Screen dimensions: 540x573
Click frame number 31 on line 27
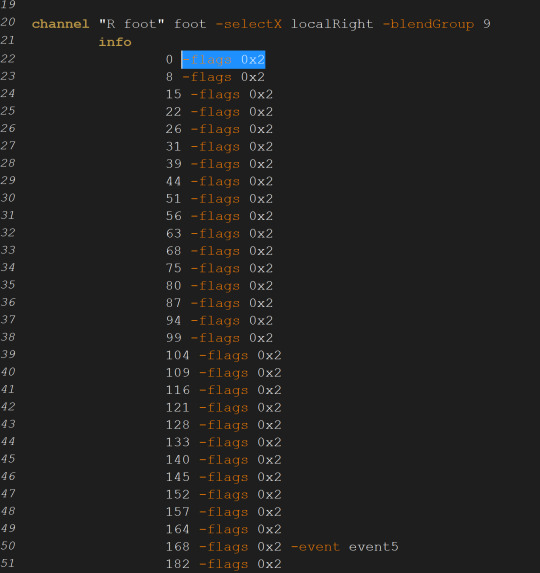tap(174, 147)
